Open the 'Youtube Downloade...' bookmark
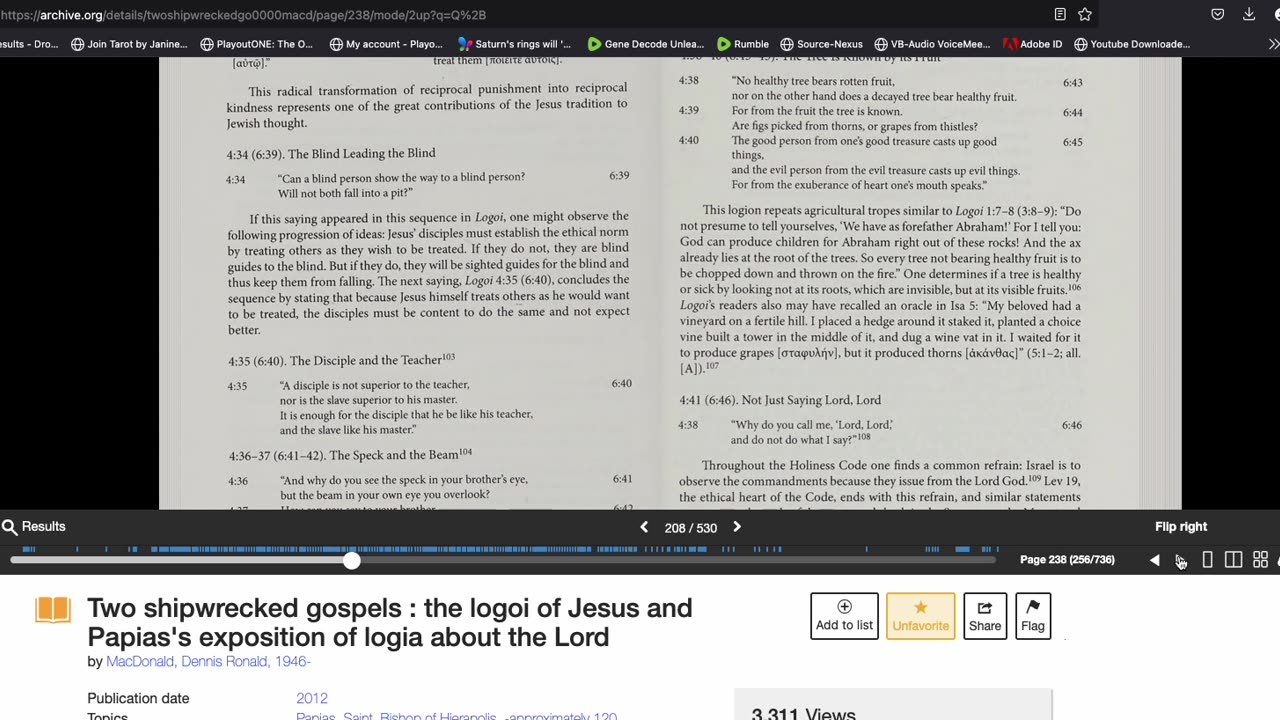This screenshot has height=720, width=1280. 1132,44
